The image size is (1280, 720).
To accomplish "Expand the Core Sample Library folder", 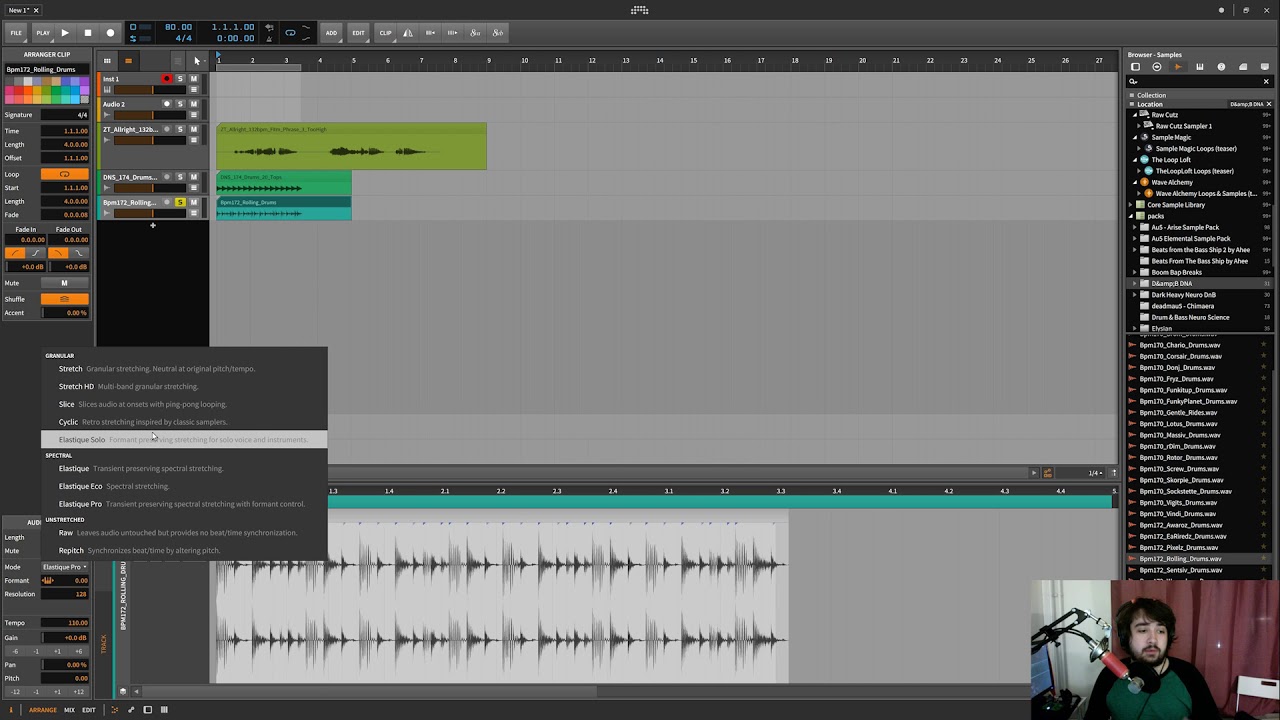I will [x=1131, y=205].
